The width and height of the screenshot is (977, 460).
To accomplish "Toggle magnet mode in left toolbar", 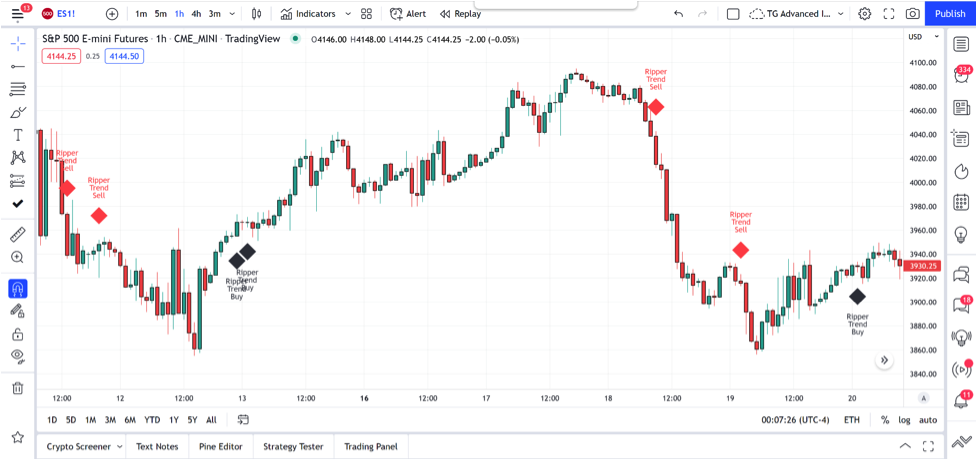I will pos(17,288).
